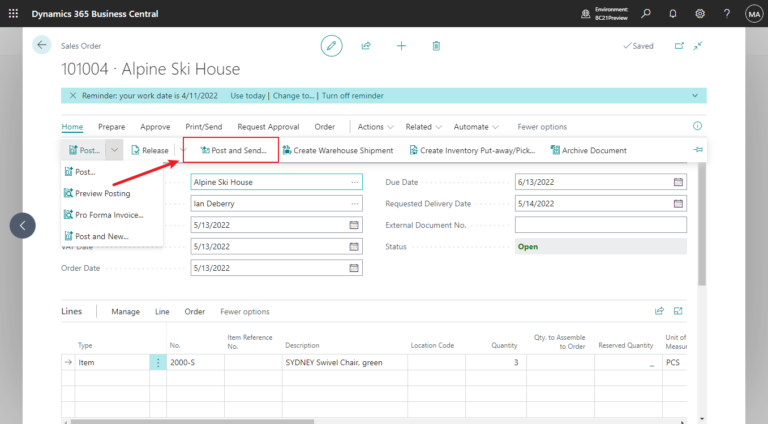Click the External Document No. field
This screenshot has width=768, height=424.
pyautogui.click(x=600, y=225)
